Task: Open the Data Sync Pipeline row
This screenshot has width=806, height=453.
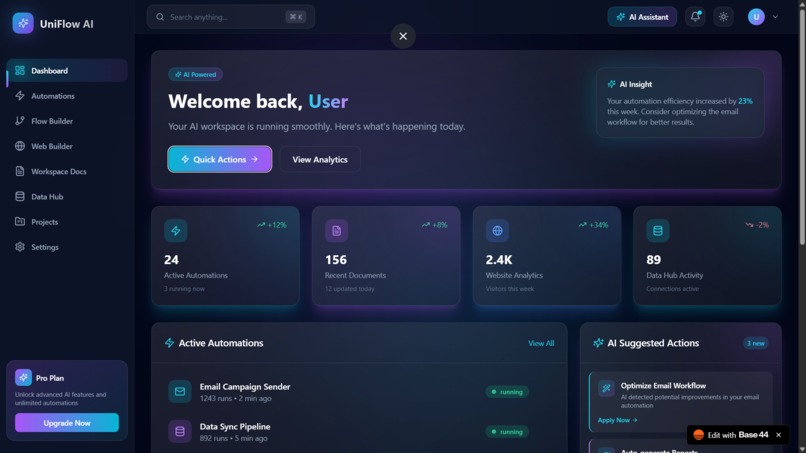Action: [x=359, y=431]
